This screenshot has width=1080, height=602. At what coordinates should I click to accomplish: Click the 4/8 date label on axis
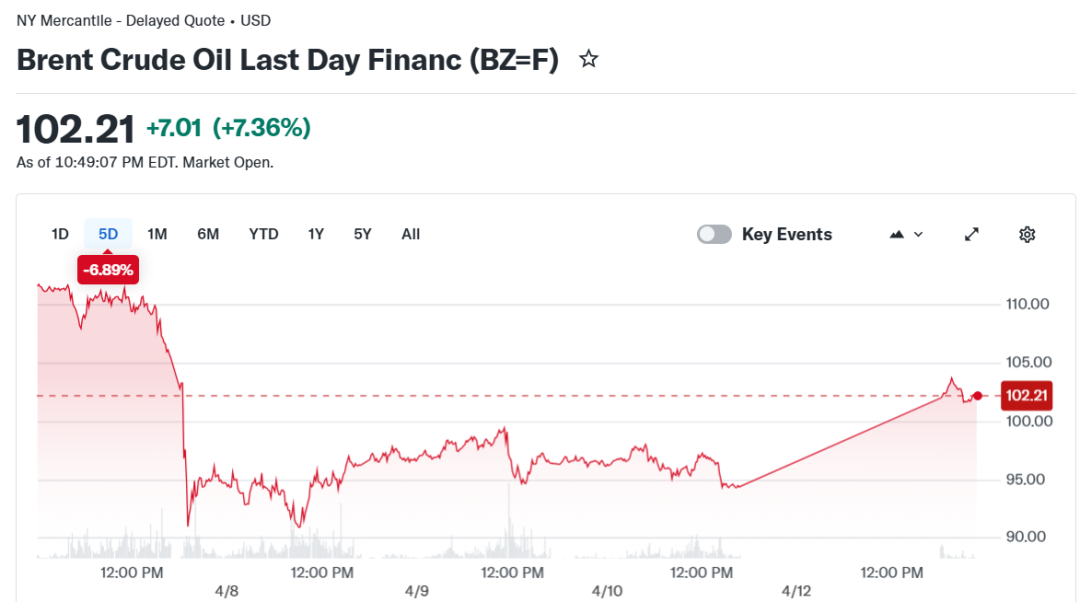227,591
